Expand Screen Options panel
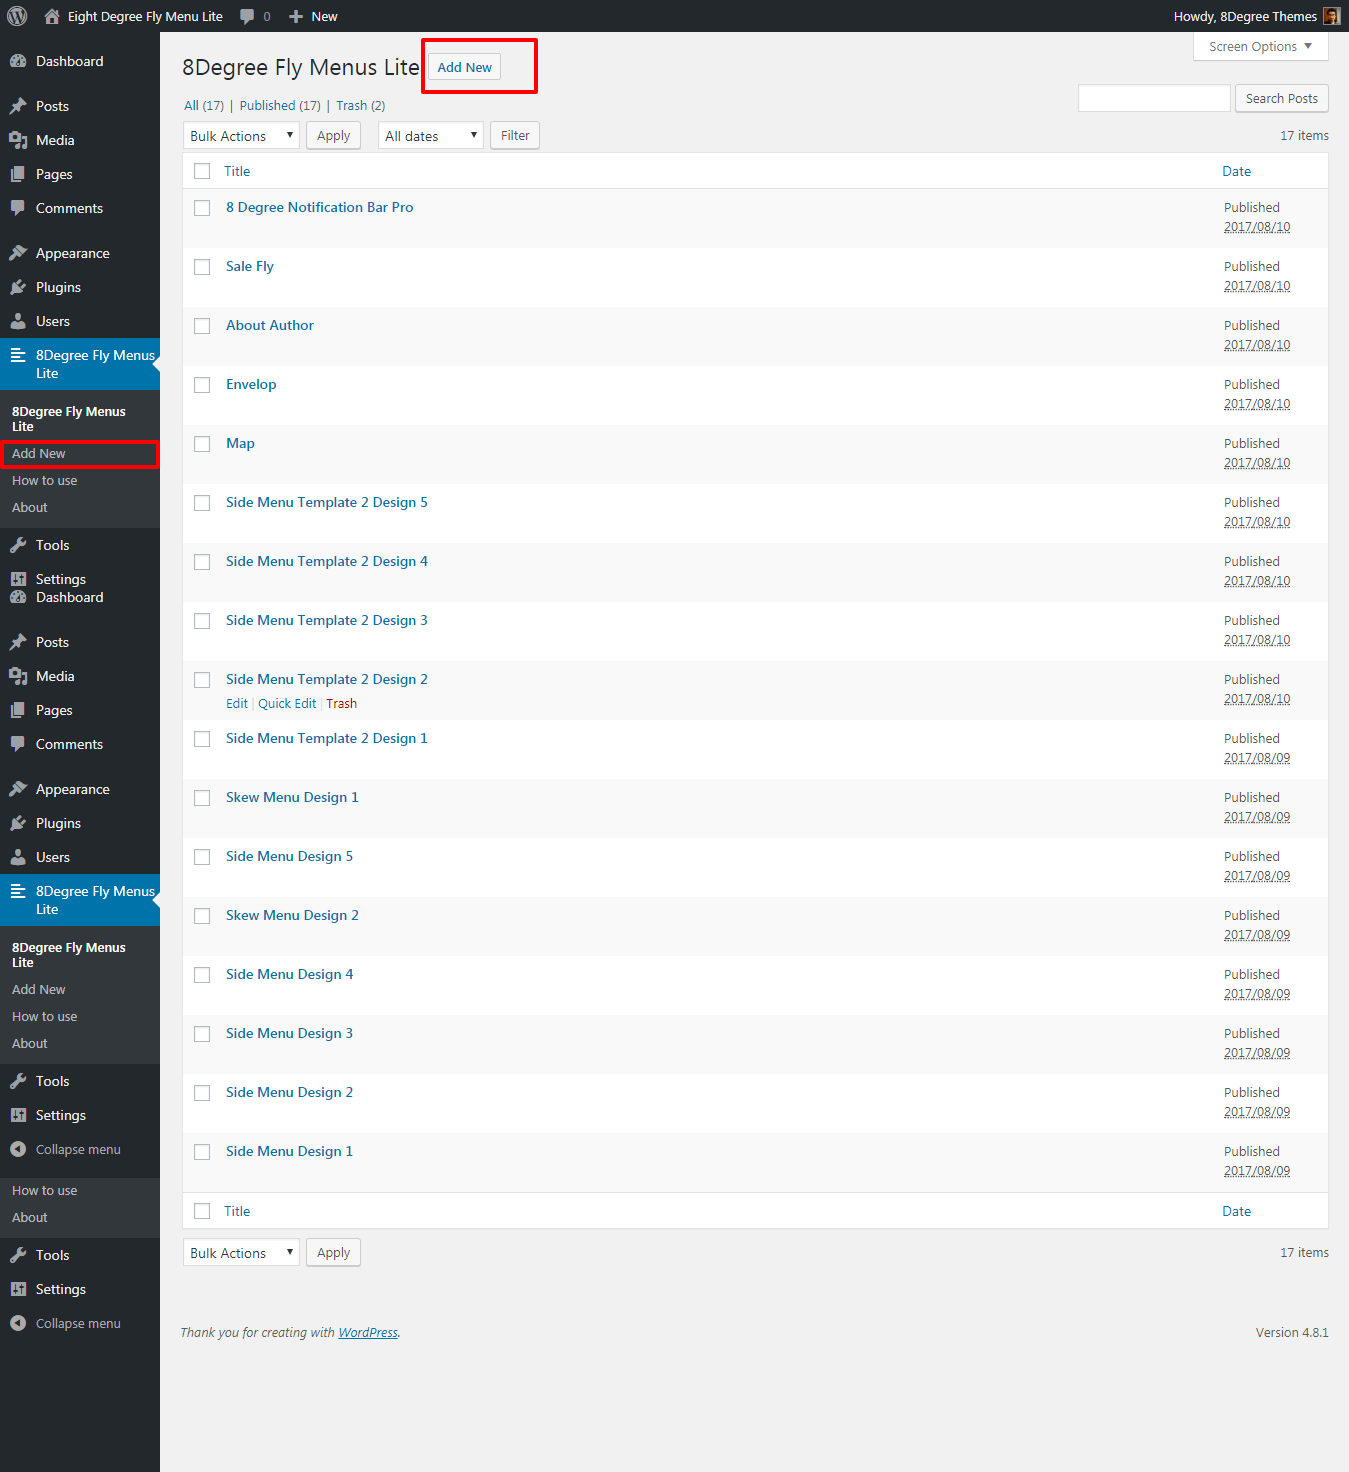 (x=1260, y=46)
